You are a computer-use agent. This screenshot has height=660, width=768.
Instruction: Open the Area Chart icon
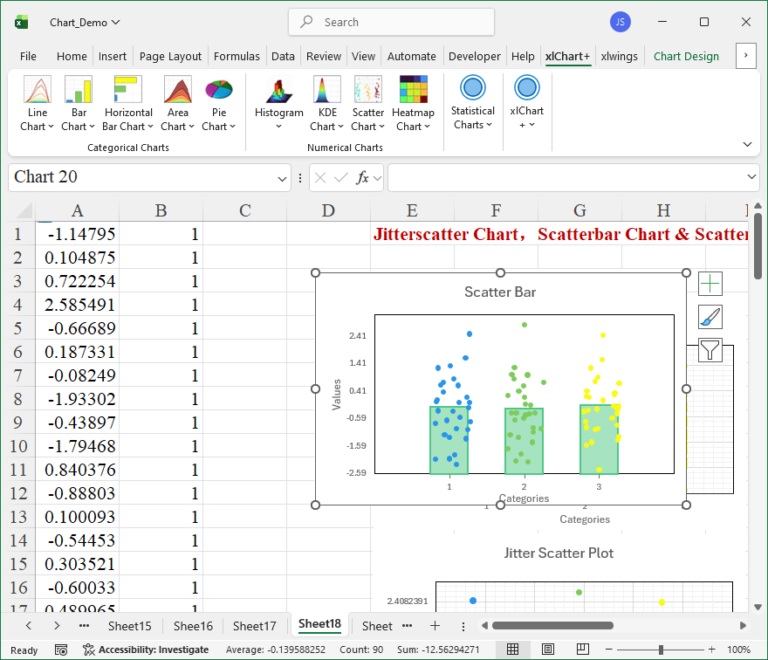177,89
